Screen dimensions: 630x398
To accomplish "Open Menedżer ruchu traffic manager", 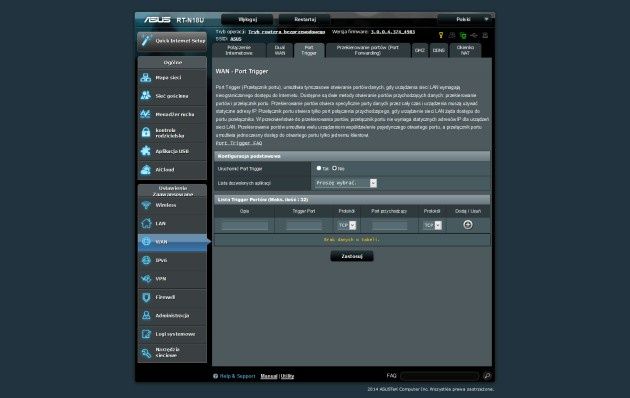I will [x=172, y=114].
